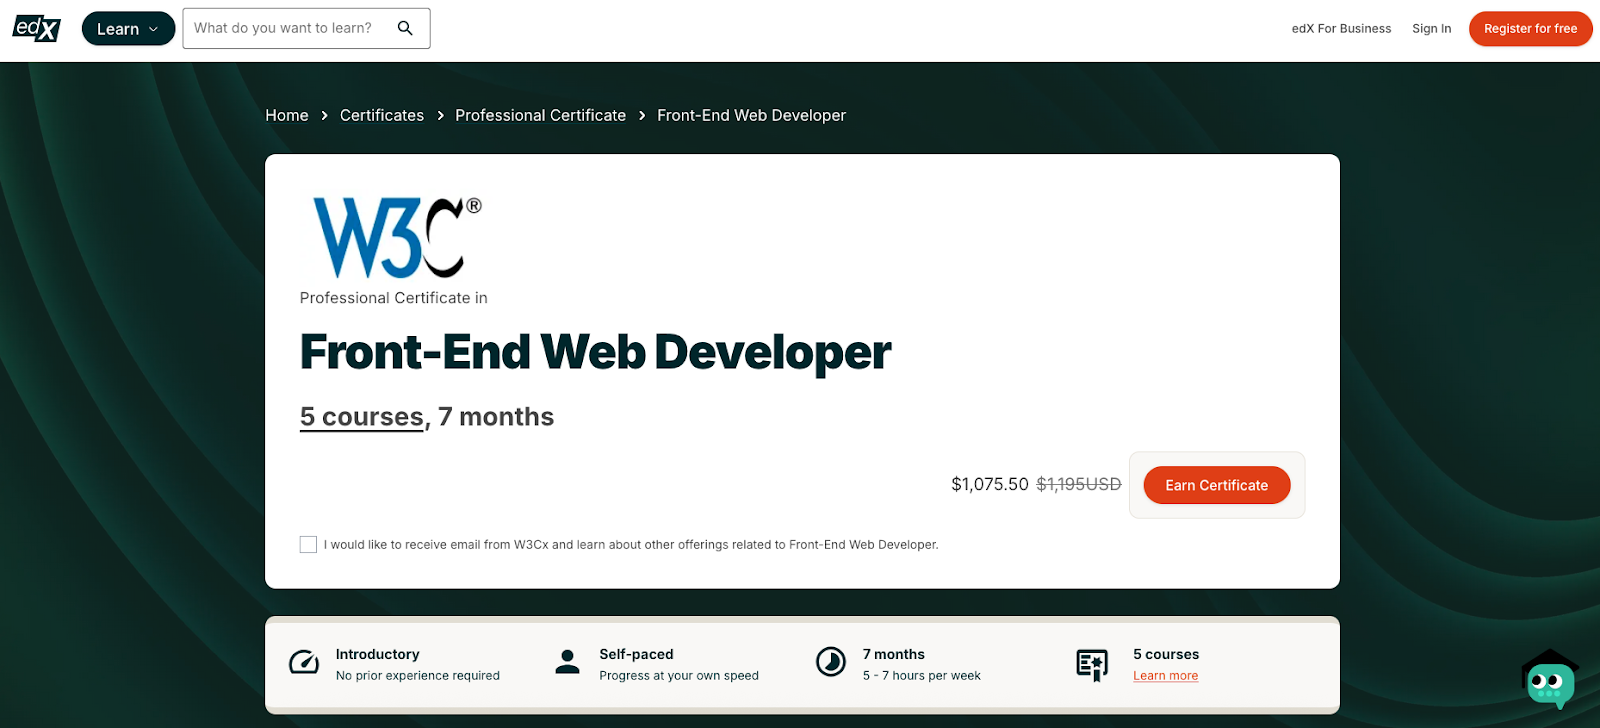This screenshot has width=1600, height=728.
Task: Click the Sign In link
Action: point(1431,29)
